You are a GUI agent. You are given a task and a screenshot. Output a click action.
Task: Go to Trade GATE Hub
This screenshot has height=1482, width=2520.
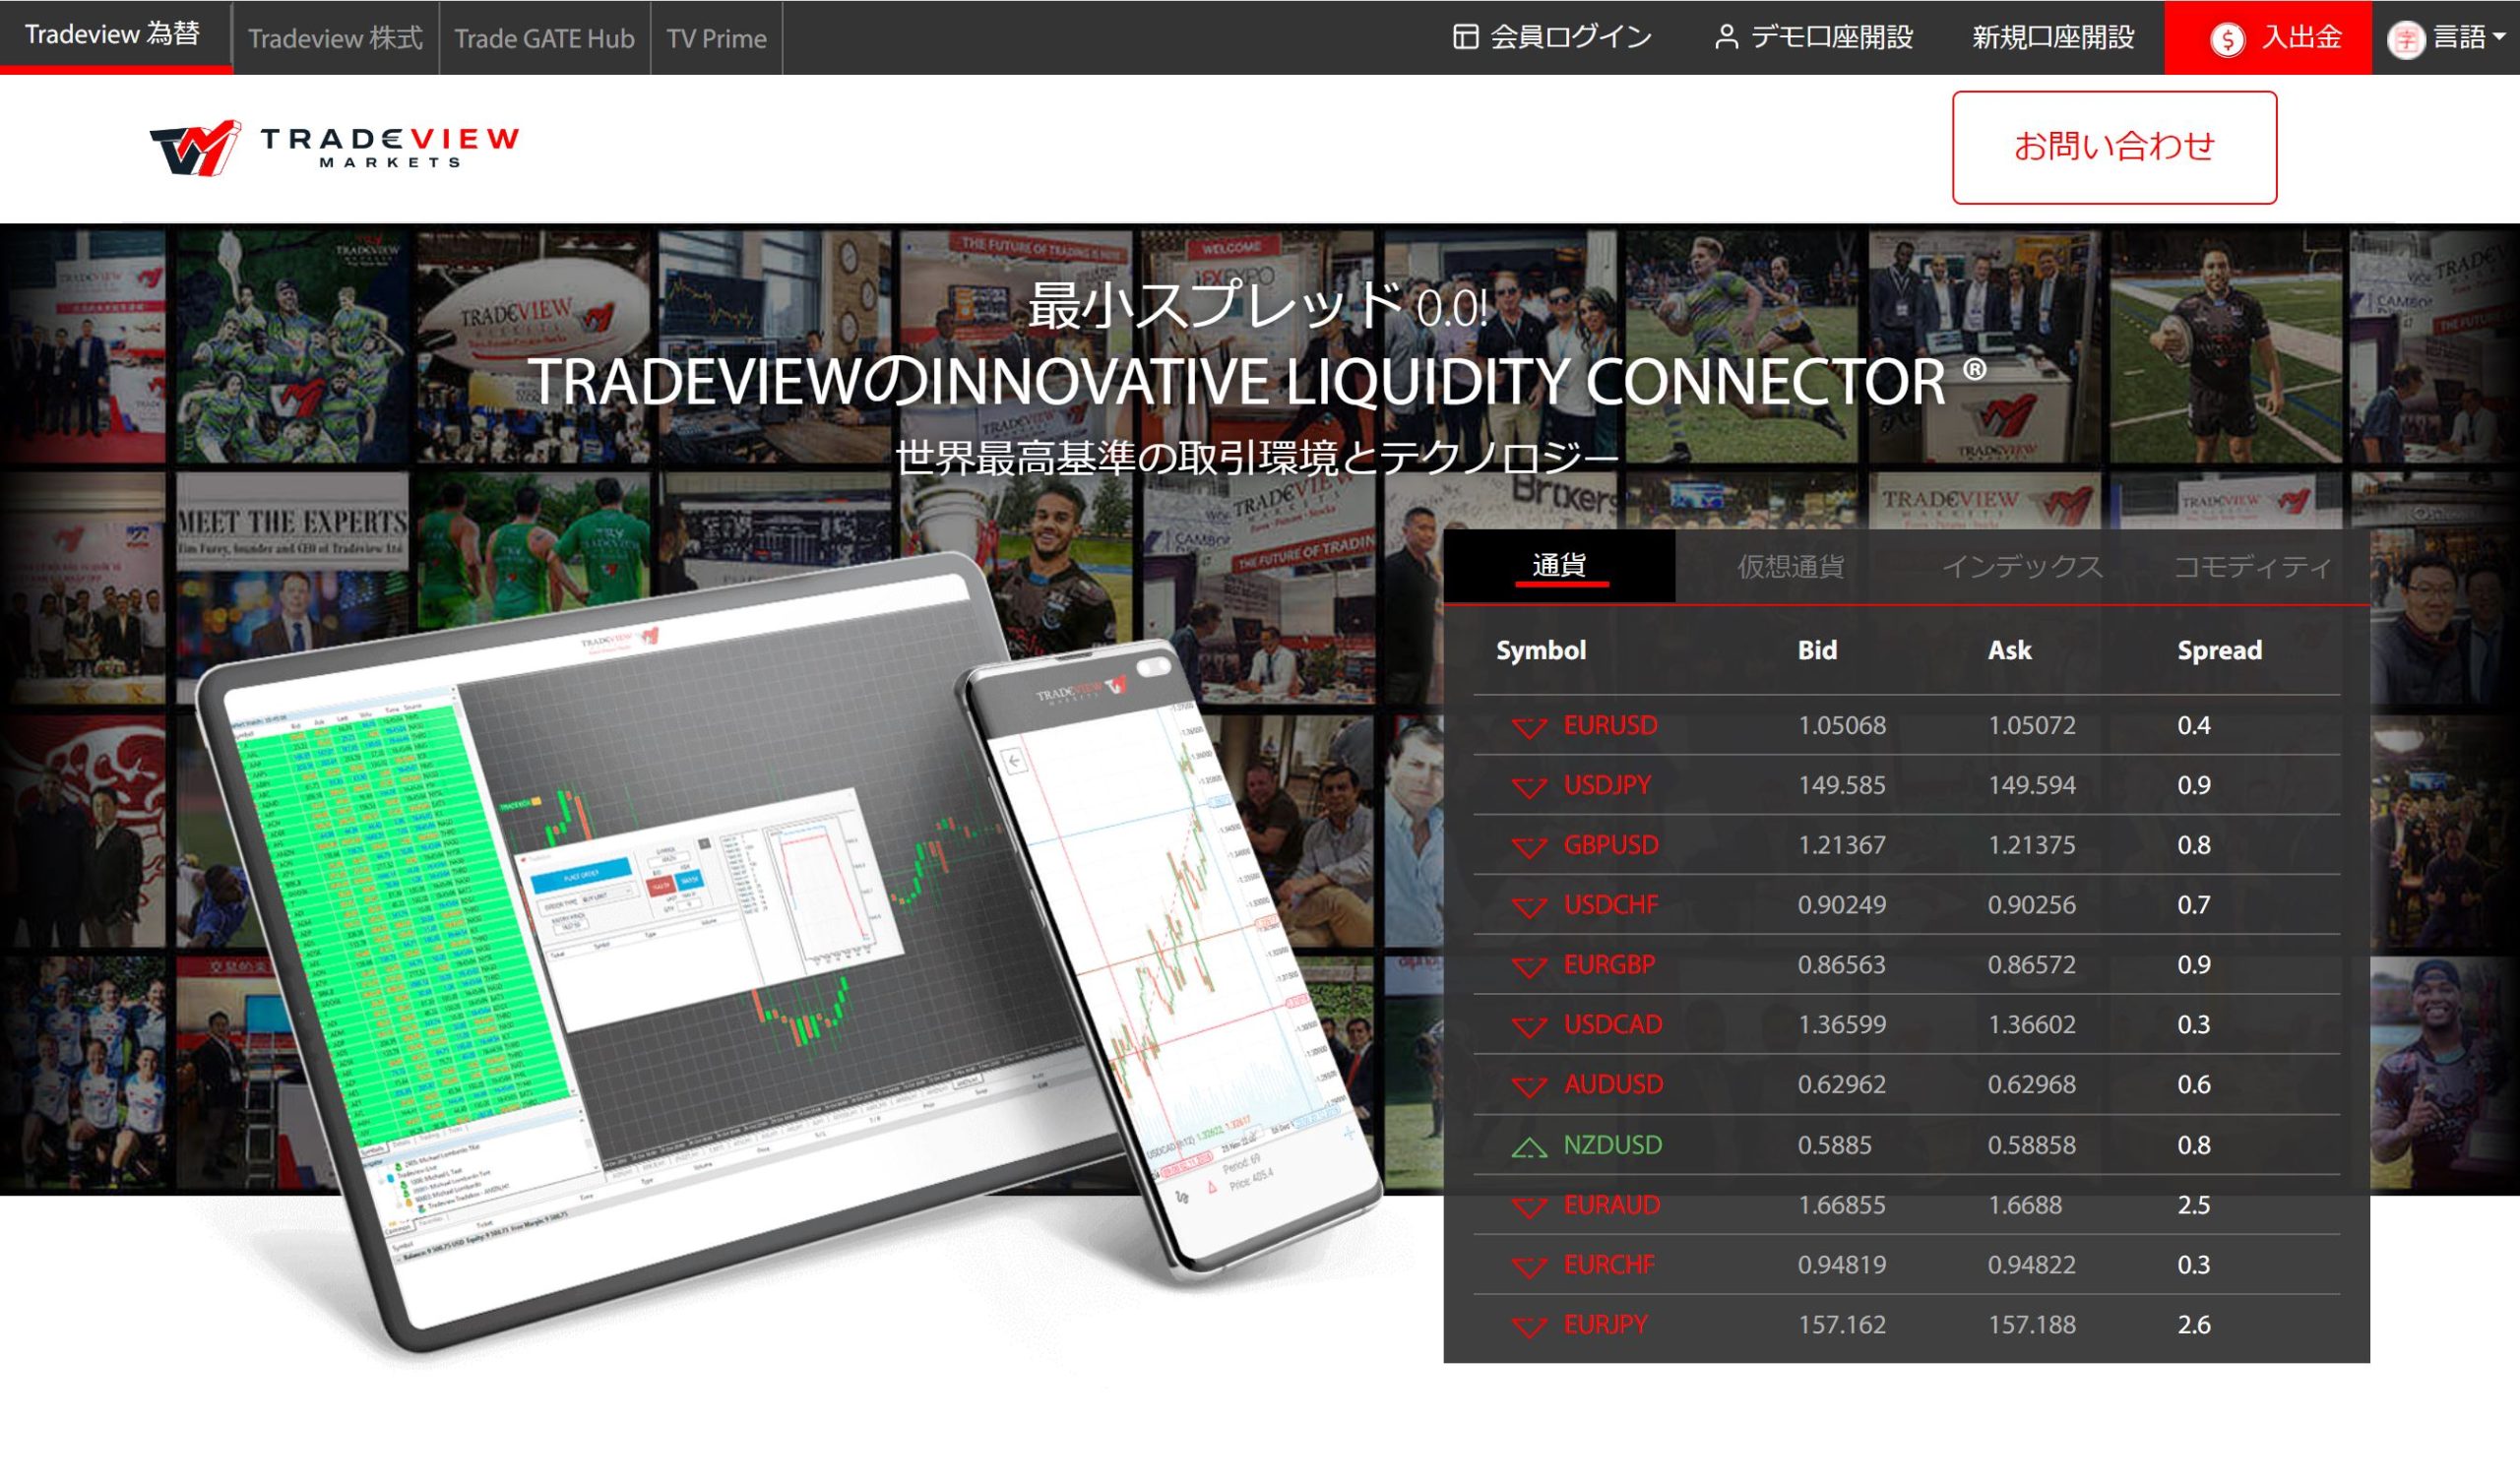[x=544, y=39]
